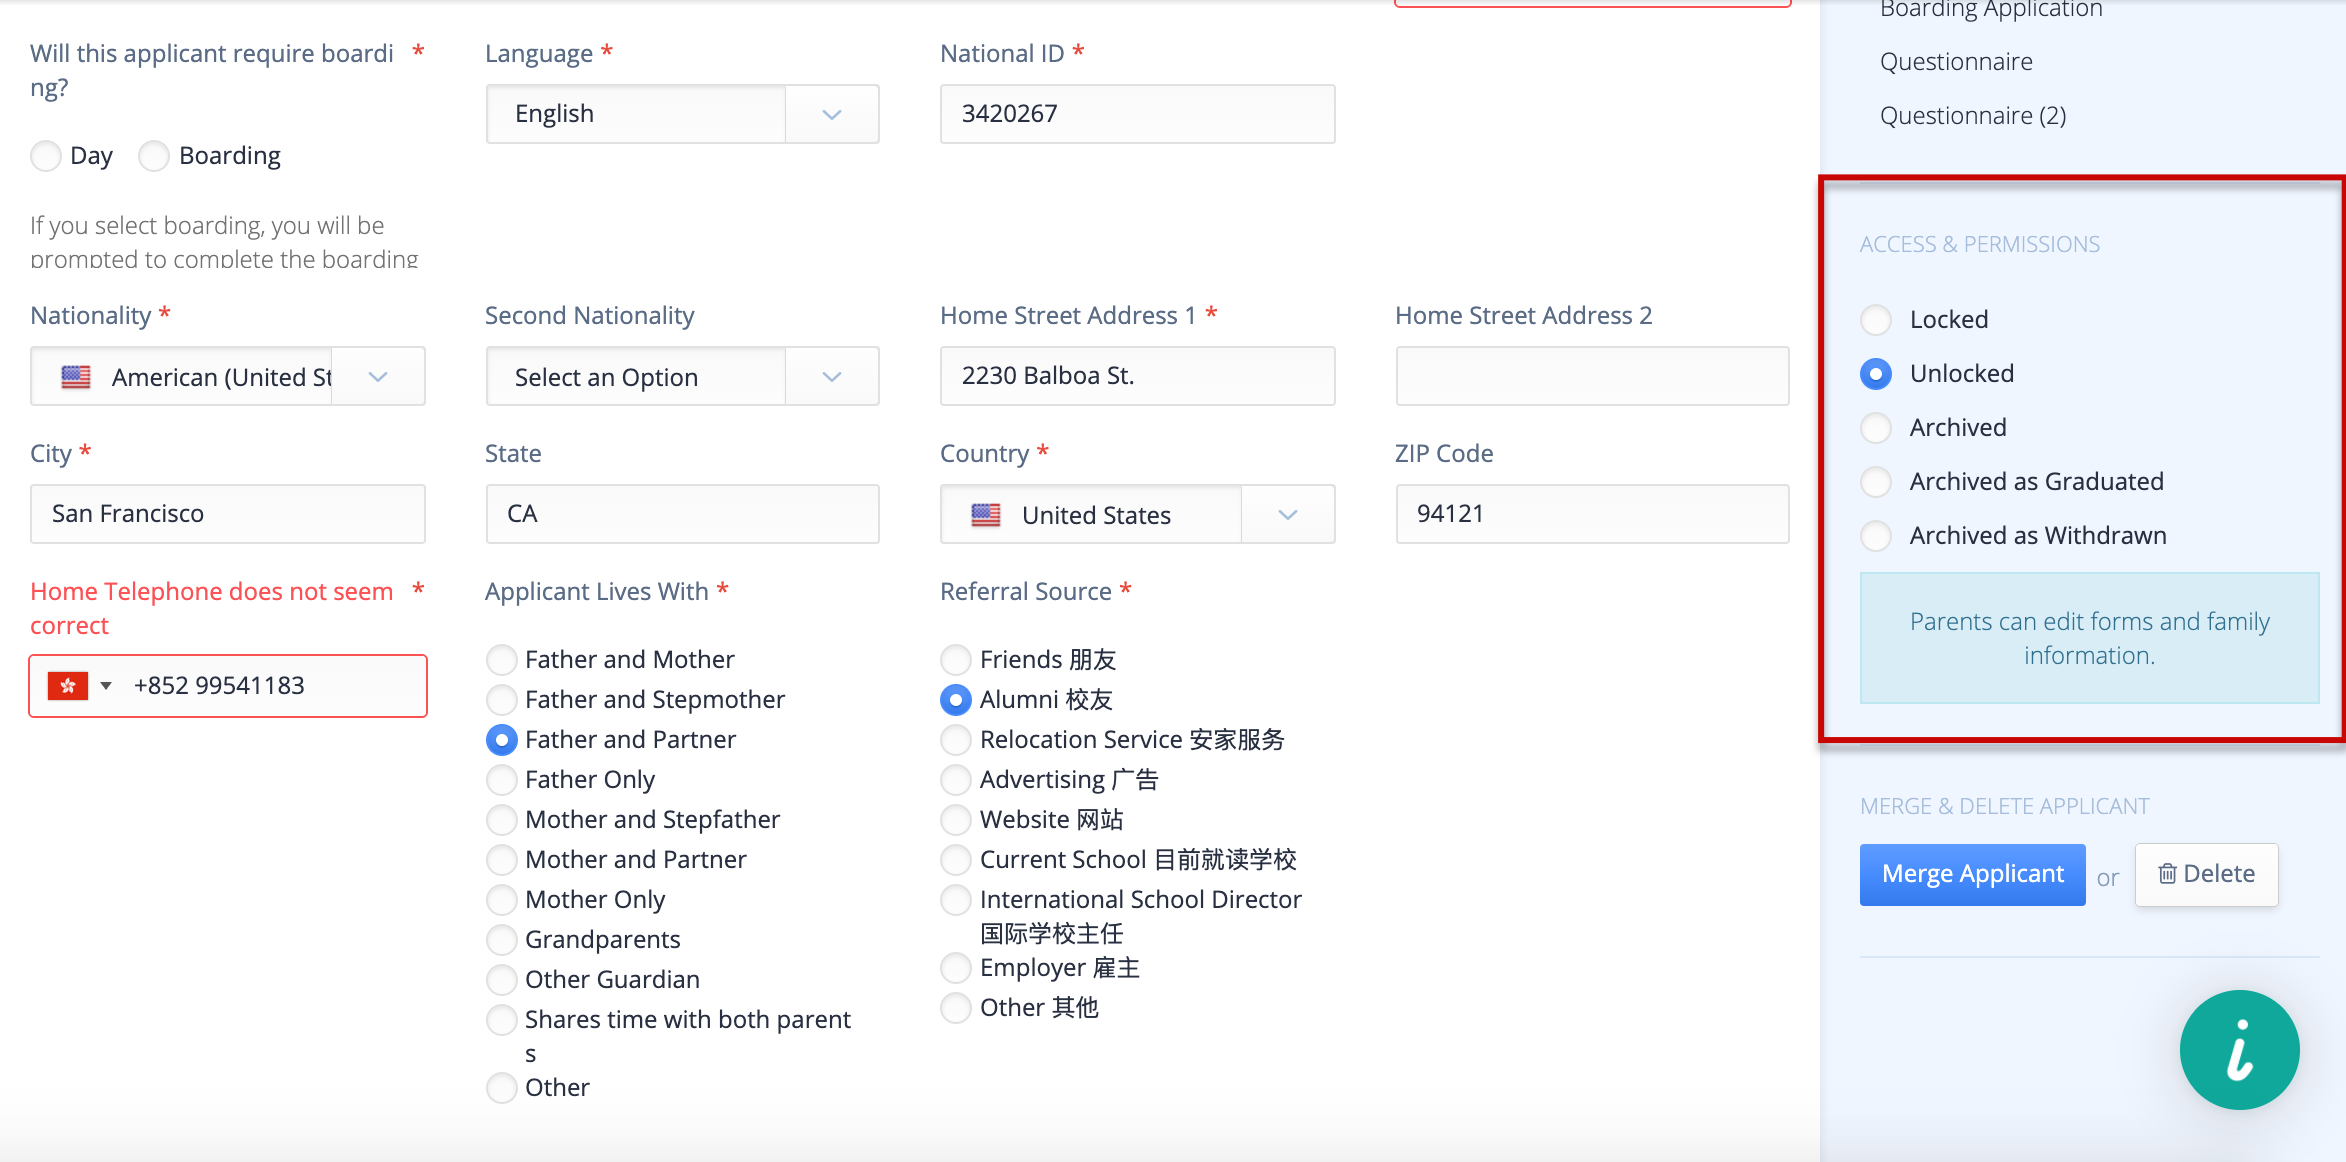This screenshot has height=1162, width=2346.
Task: Click the Merge & Delete Applicant heading
Action: pos(2004,806)
